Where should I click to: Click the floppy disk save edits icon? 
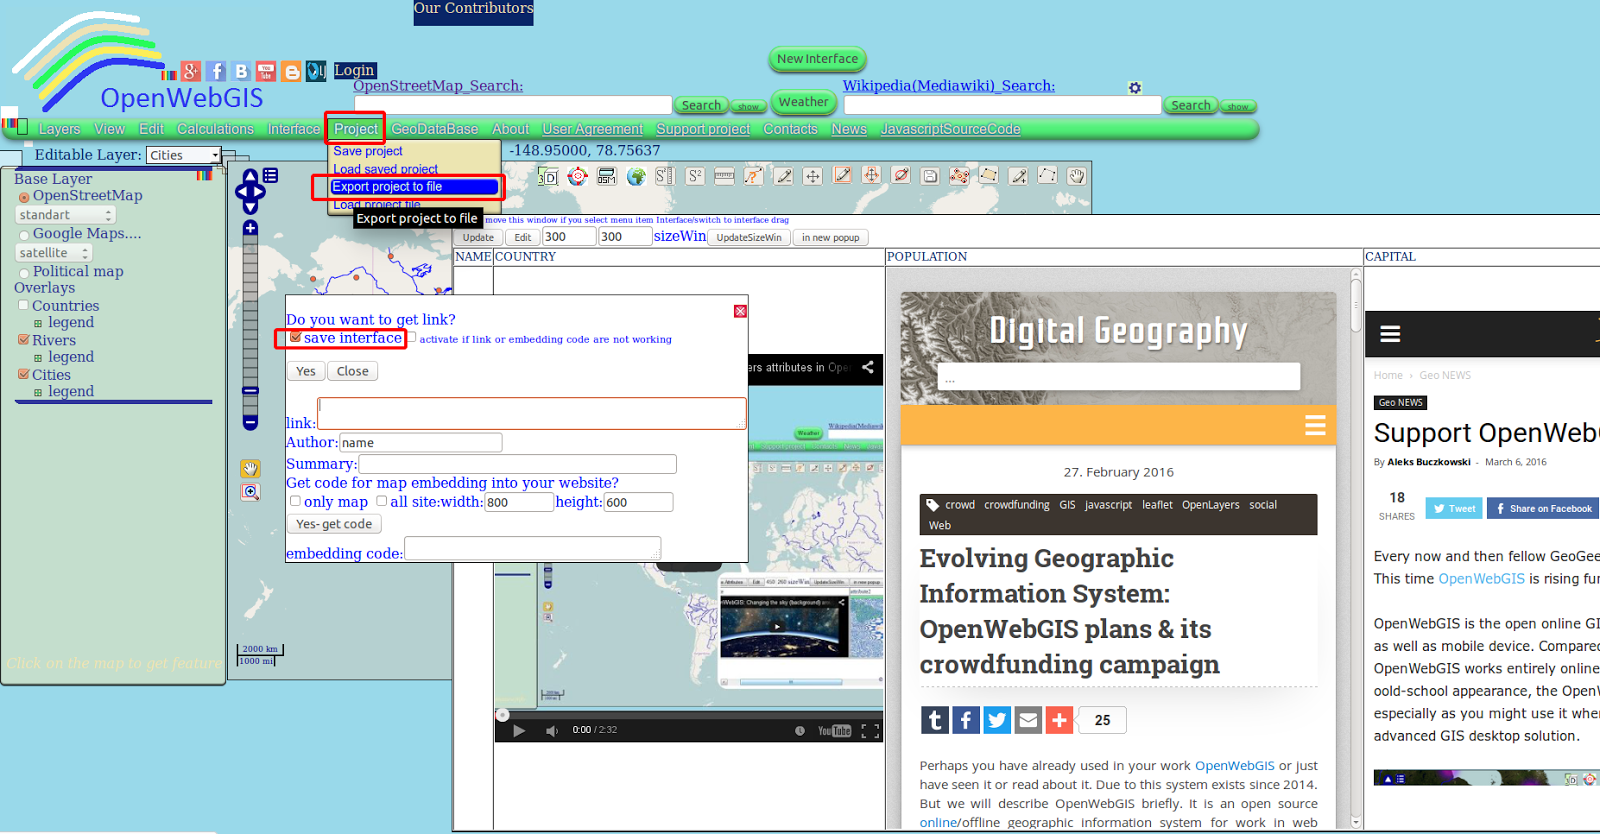(x=930, y=176)
